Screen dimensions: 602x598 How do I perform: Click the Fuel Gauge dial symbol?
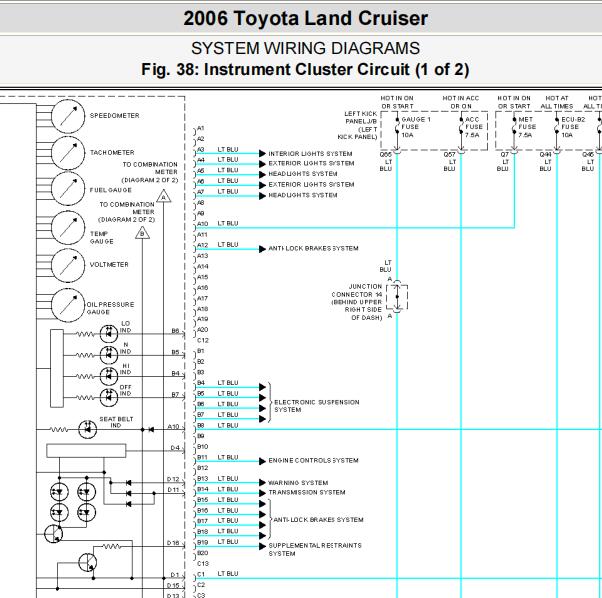(x=68, y=188)
